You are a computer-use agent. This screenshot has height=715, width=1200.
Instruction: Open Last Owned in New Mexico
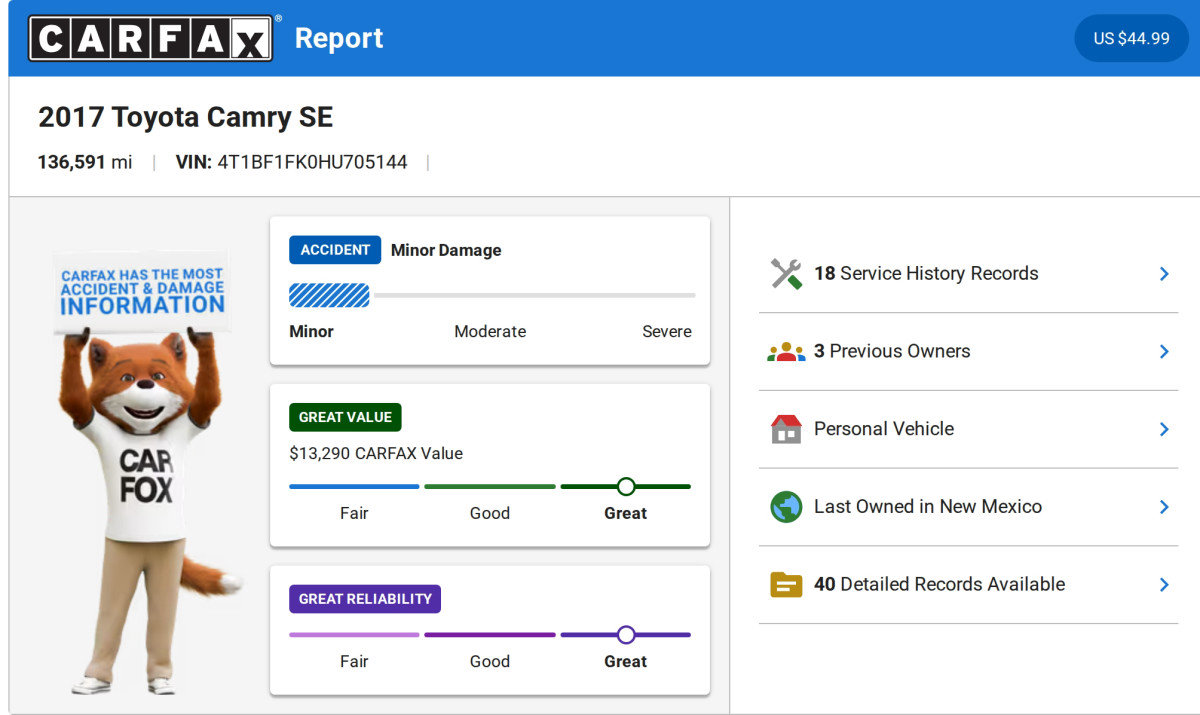(x=968, y=507)
